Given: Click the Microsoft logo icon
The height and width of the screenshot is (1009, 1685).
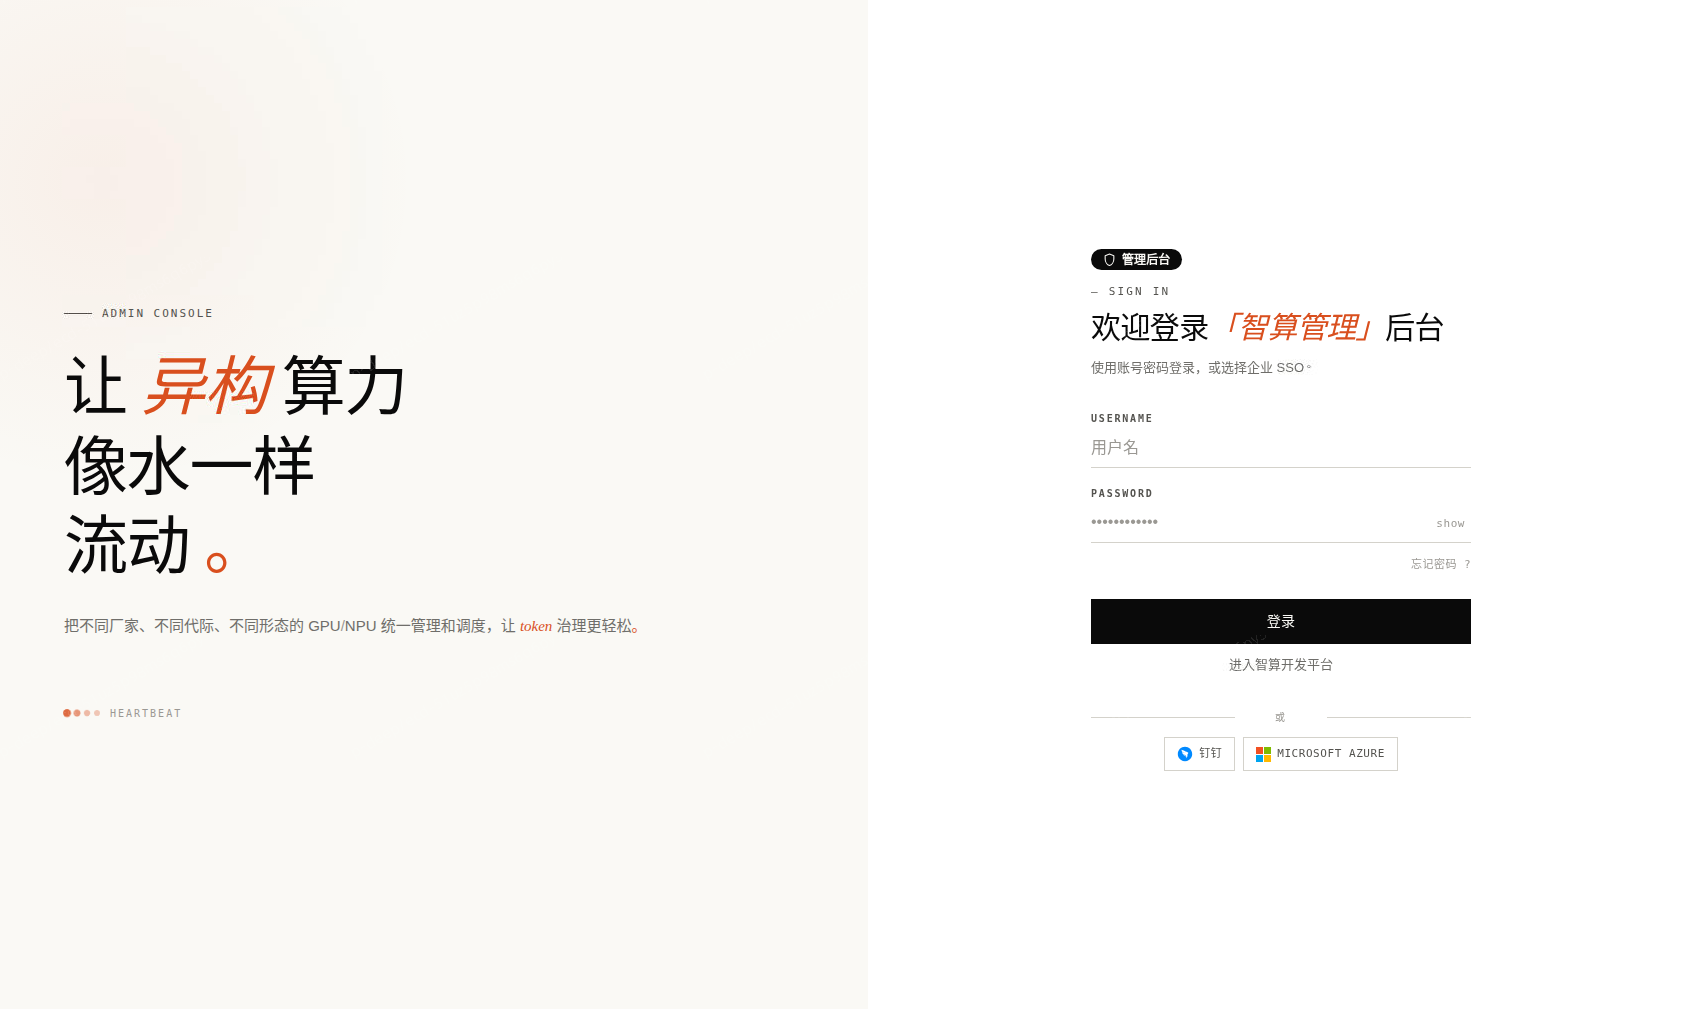Looking at the screenshot, I should point(1263,754).
